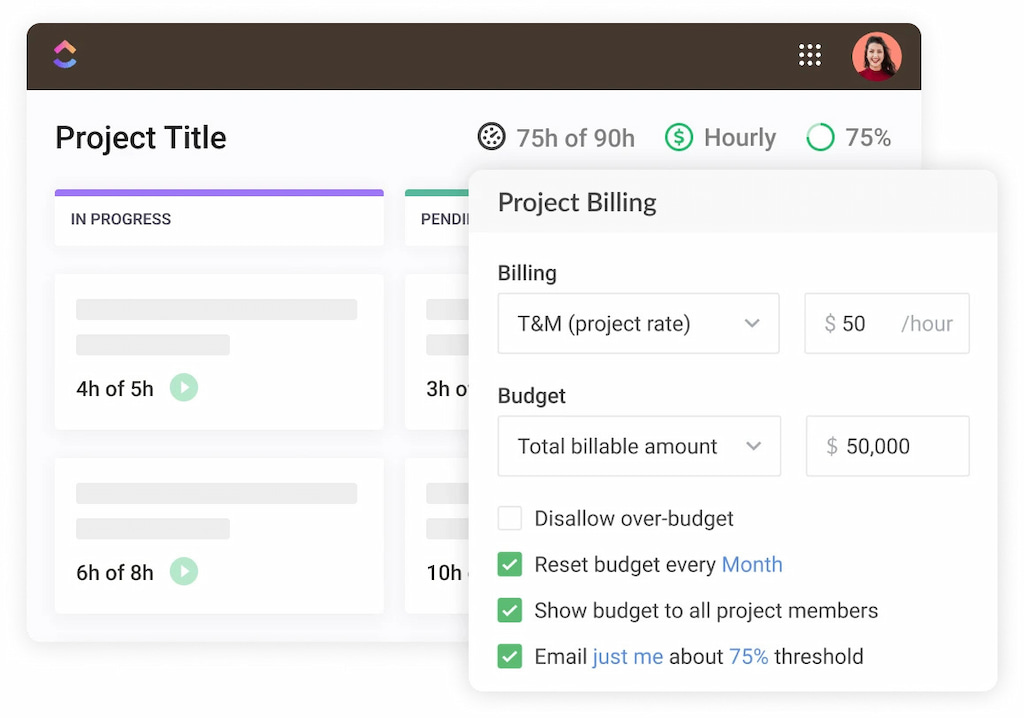Image resolution: width=1024 pixels, height=718 pixels.
Task: Uncheck Reset budget every Month
Action: click(510, 564)
